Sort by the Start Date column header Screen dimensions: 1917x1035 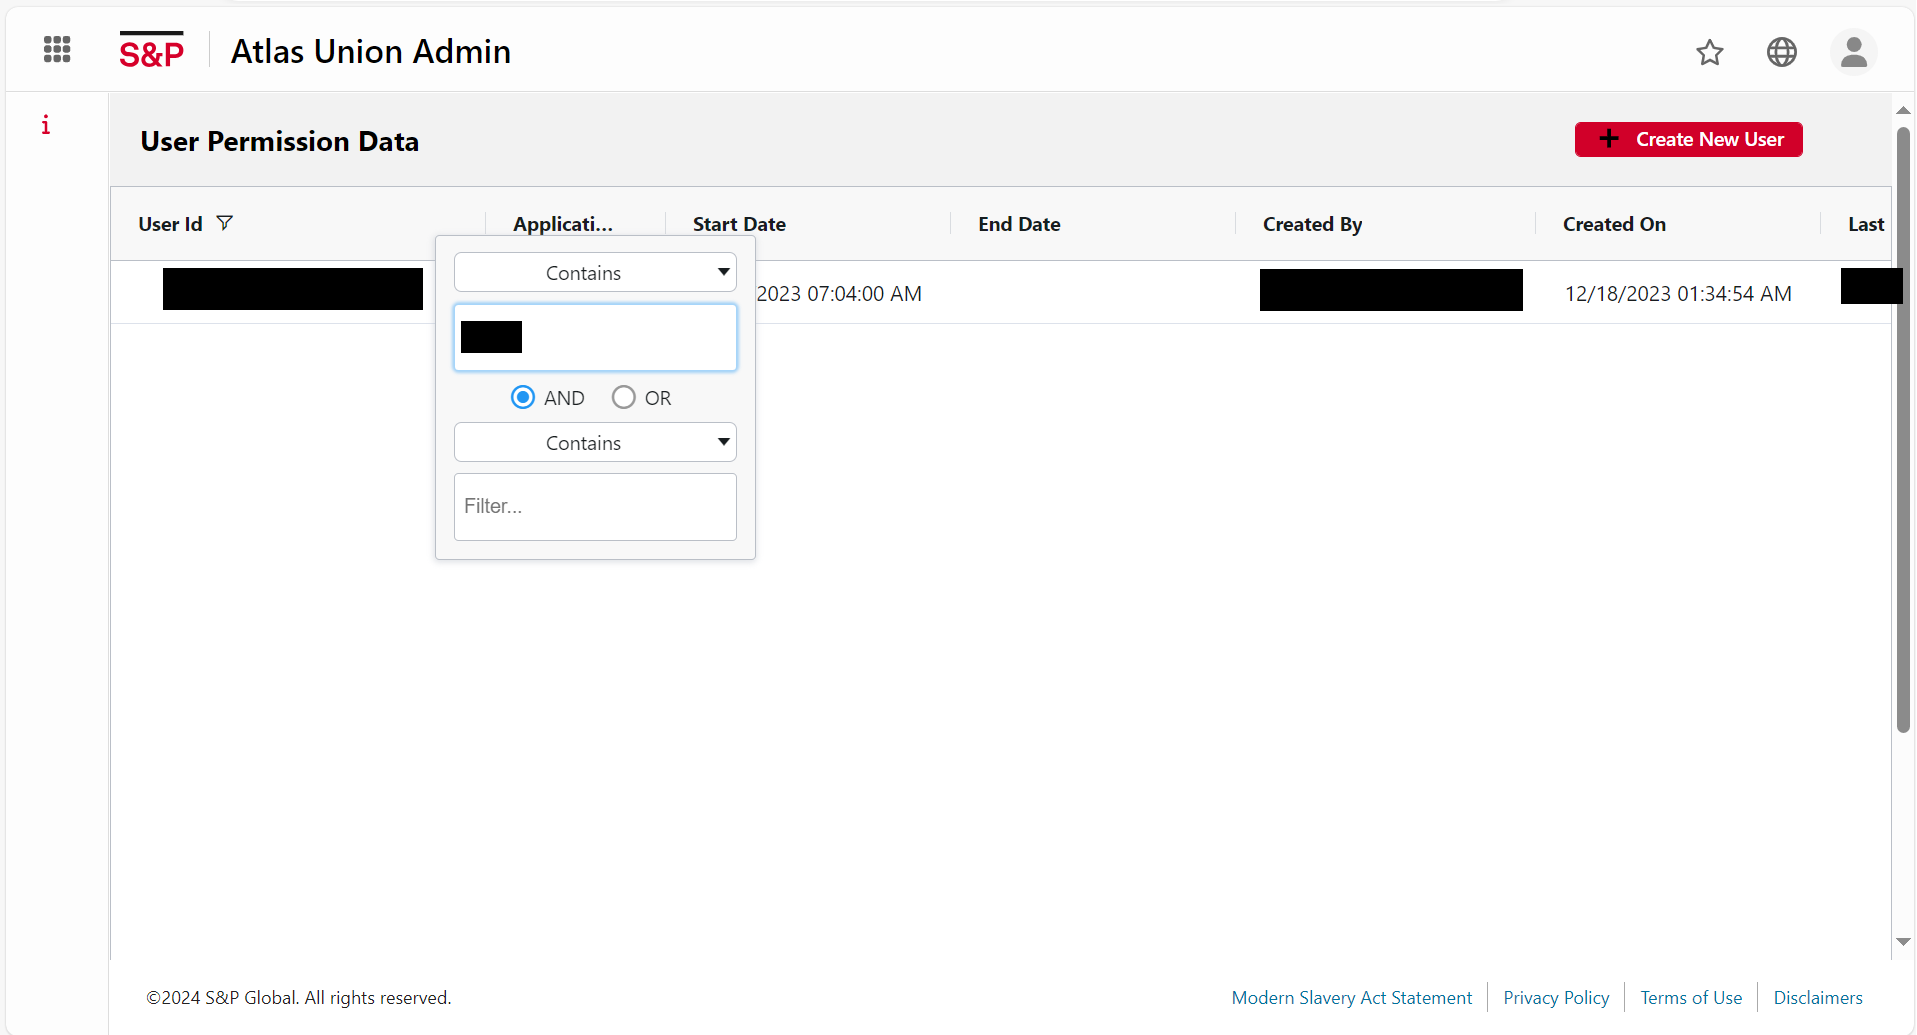[x=739, y=224]
